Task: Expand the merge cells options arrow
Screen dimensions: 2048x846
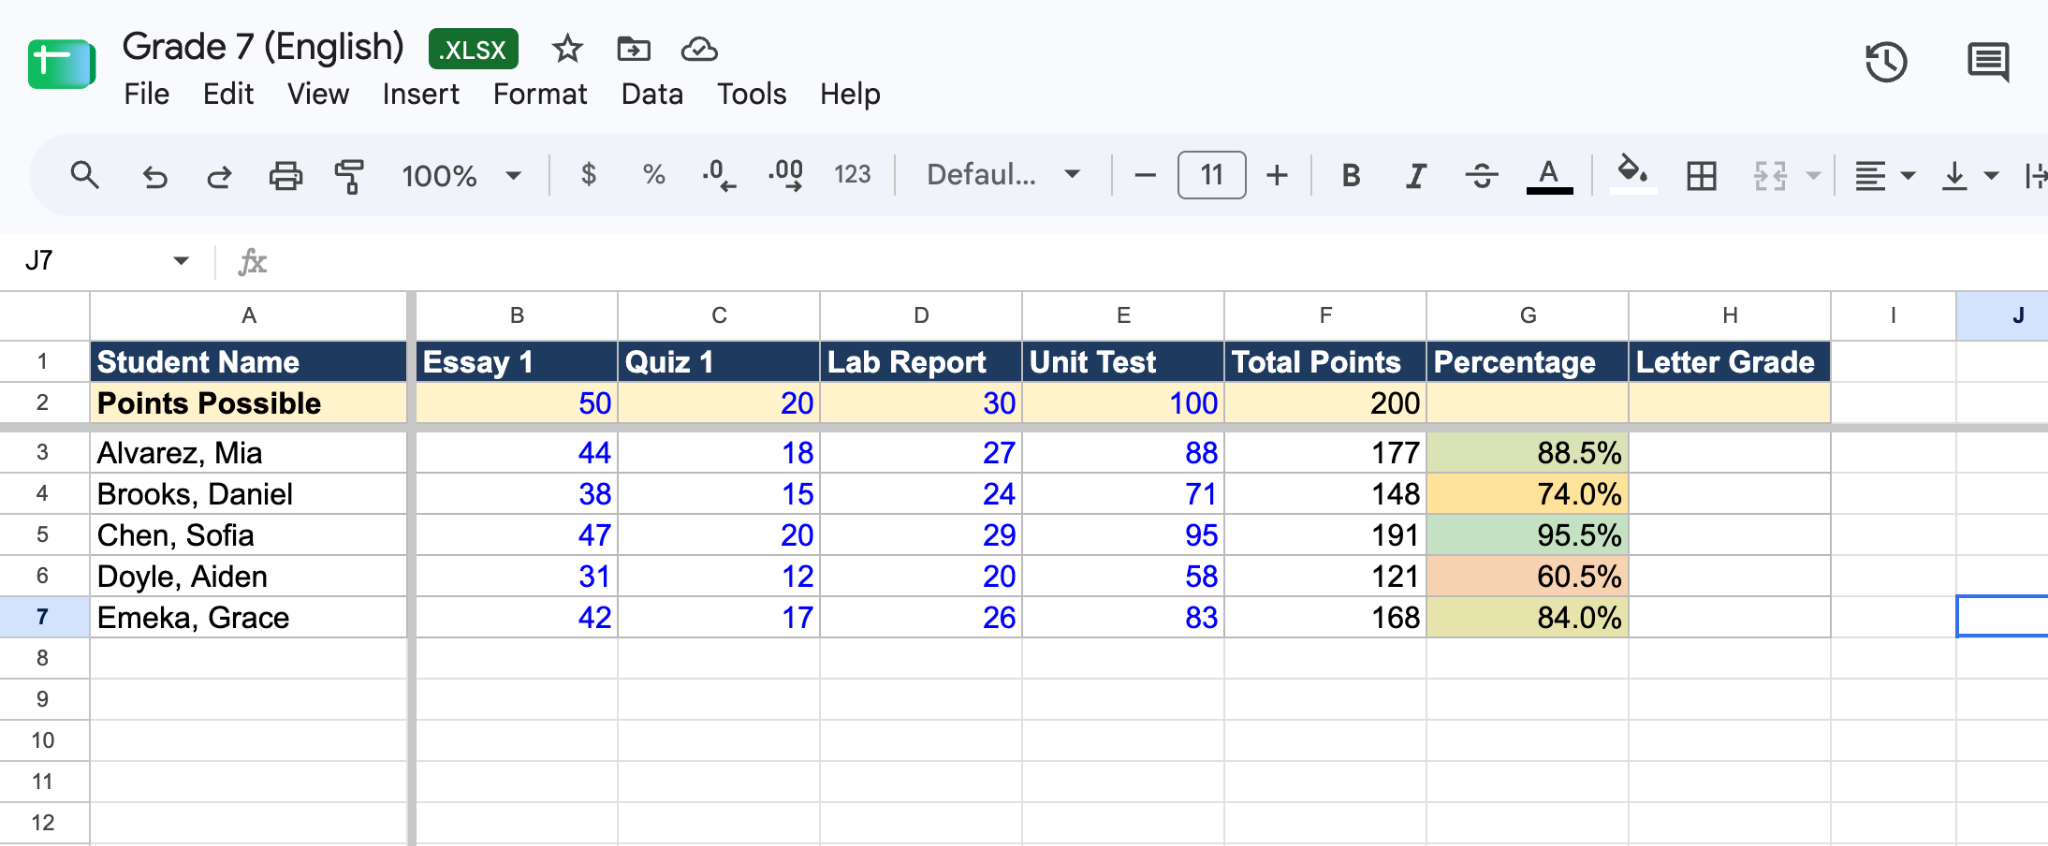Action: (x=1813, y=176)
